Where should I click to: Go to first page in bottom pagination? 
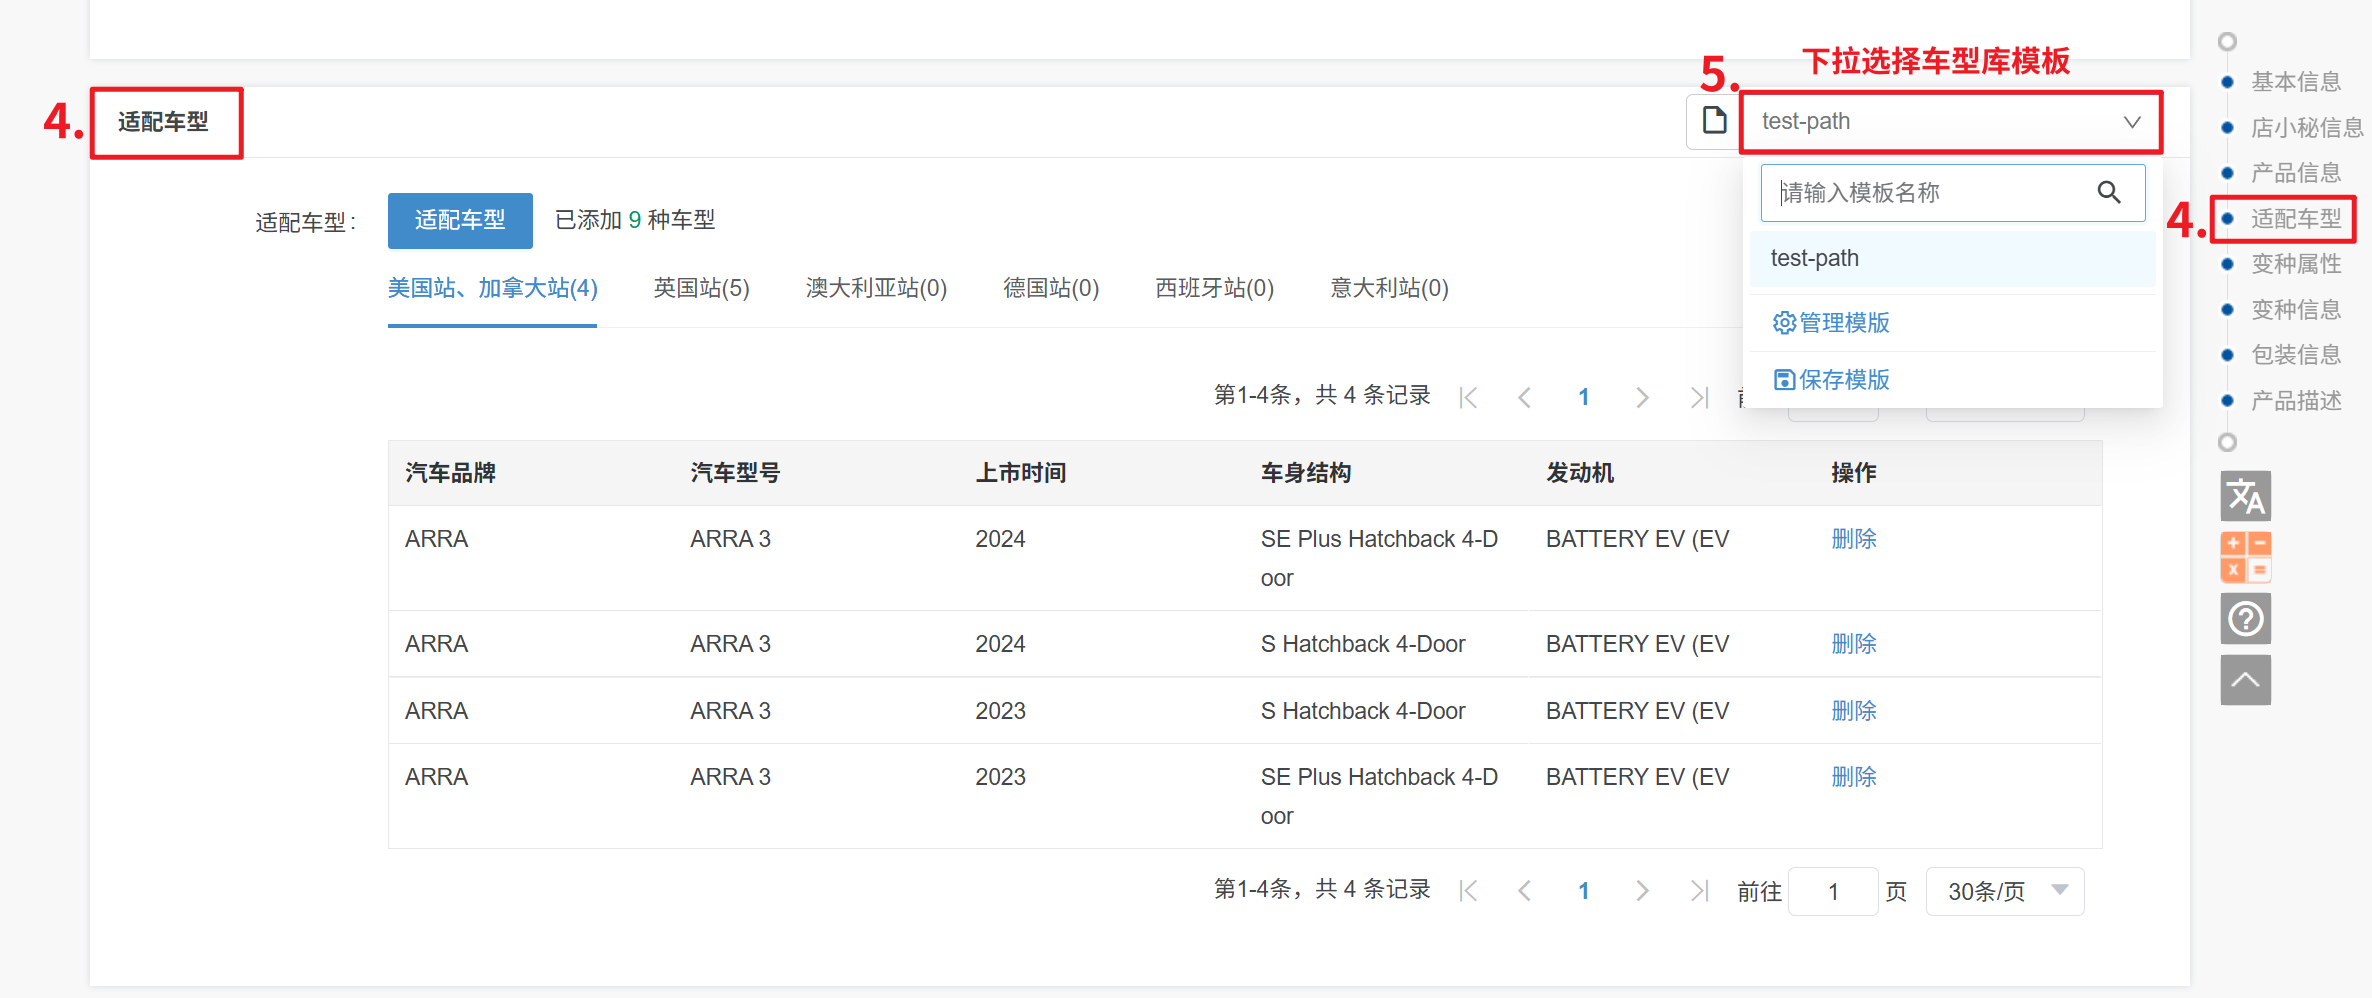coord(1468,891)
